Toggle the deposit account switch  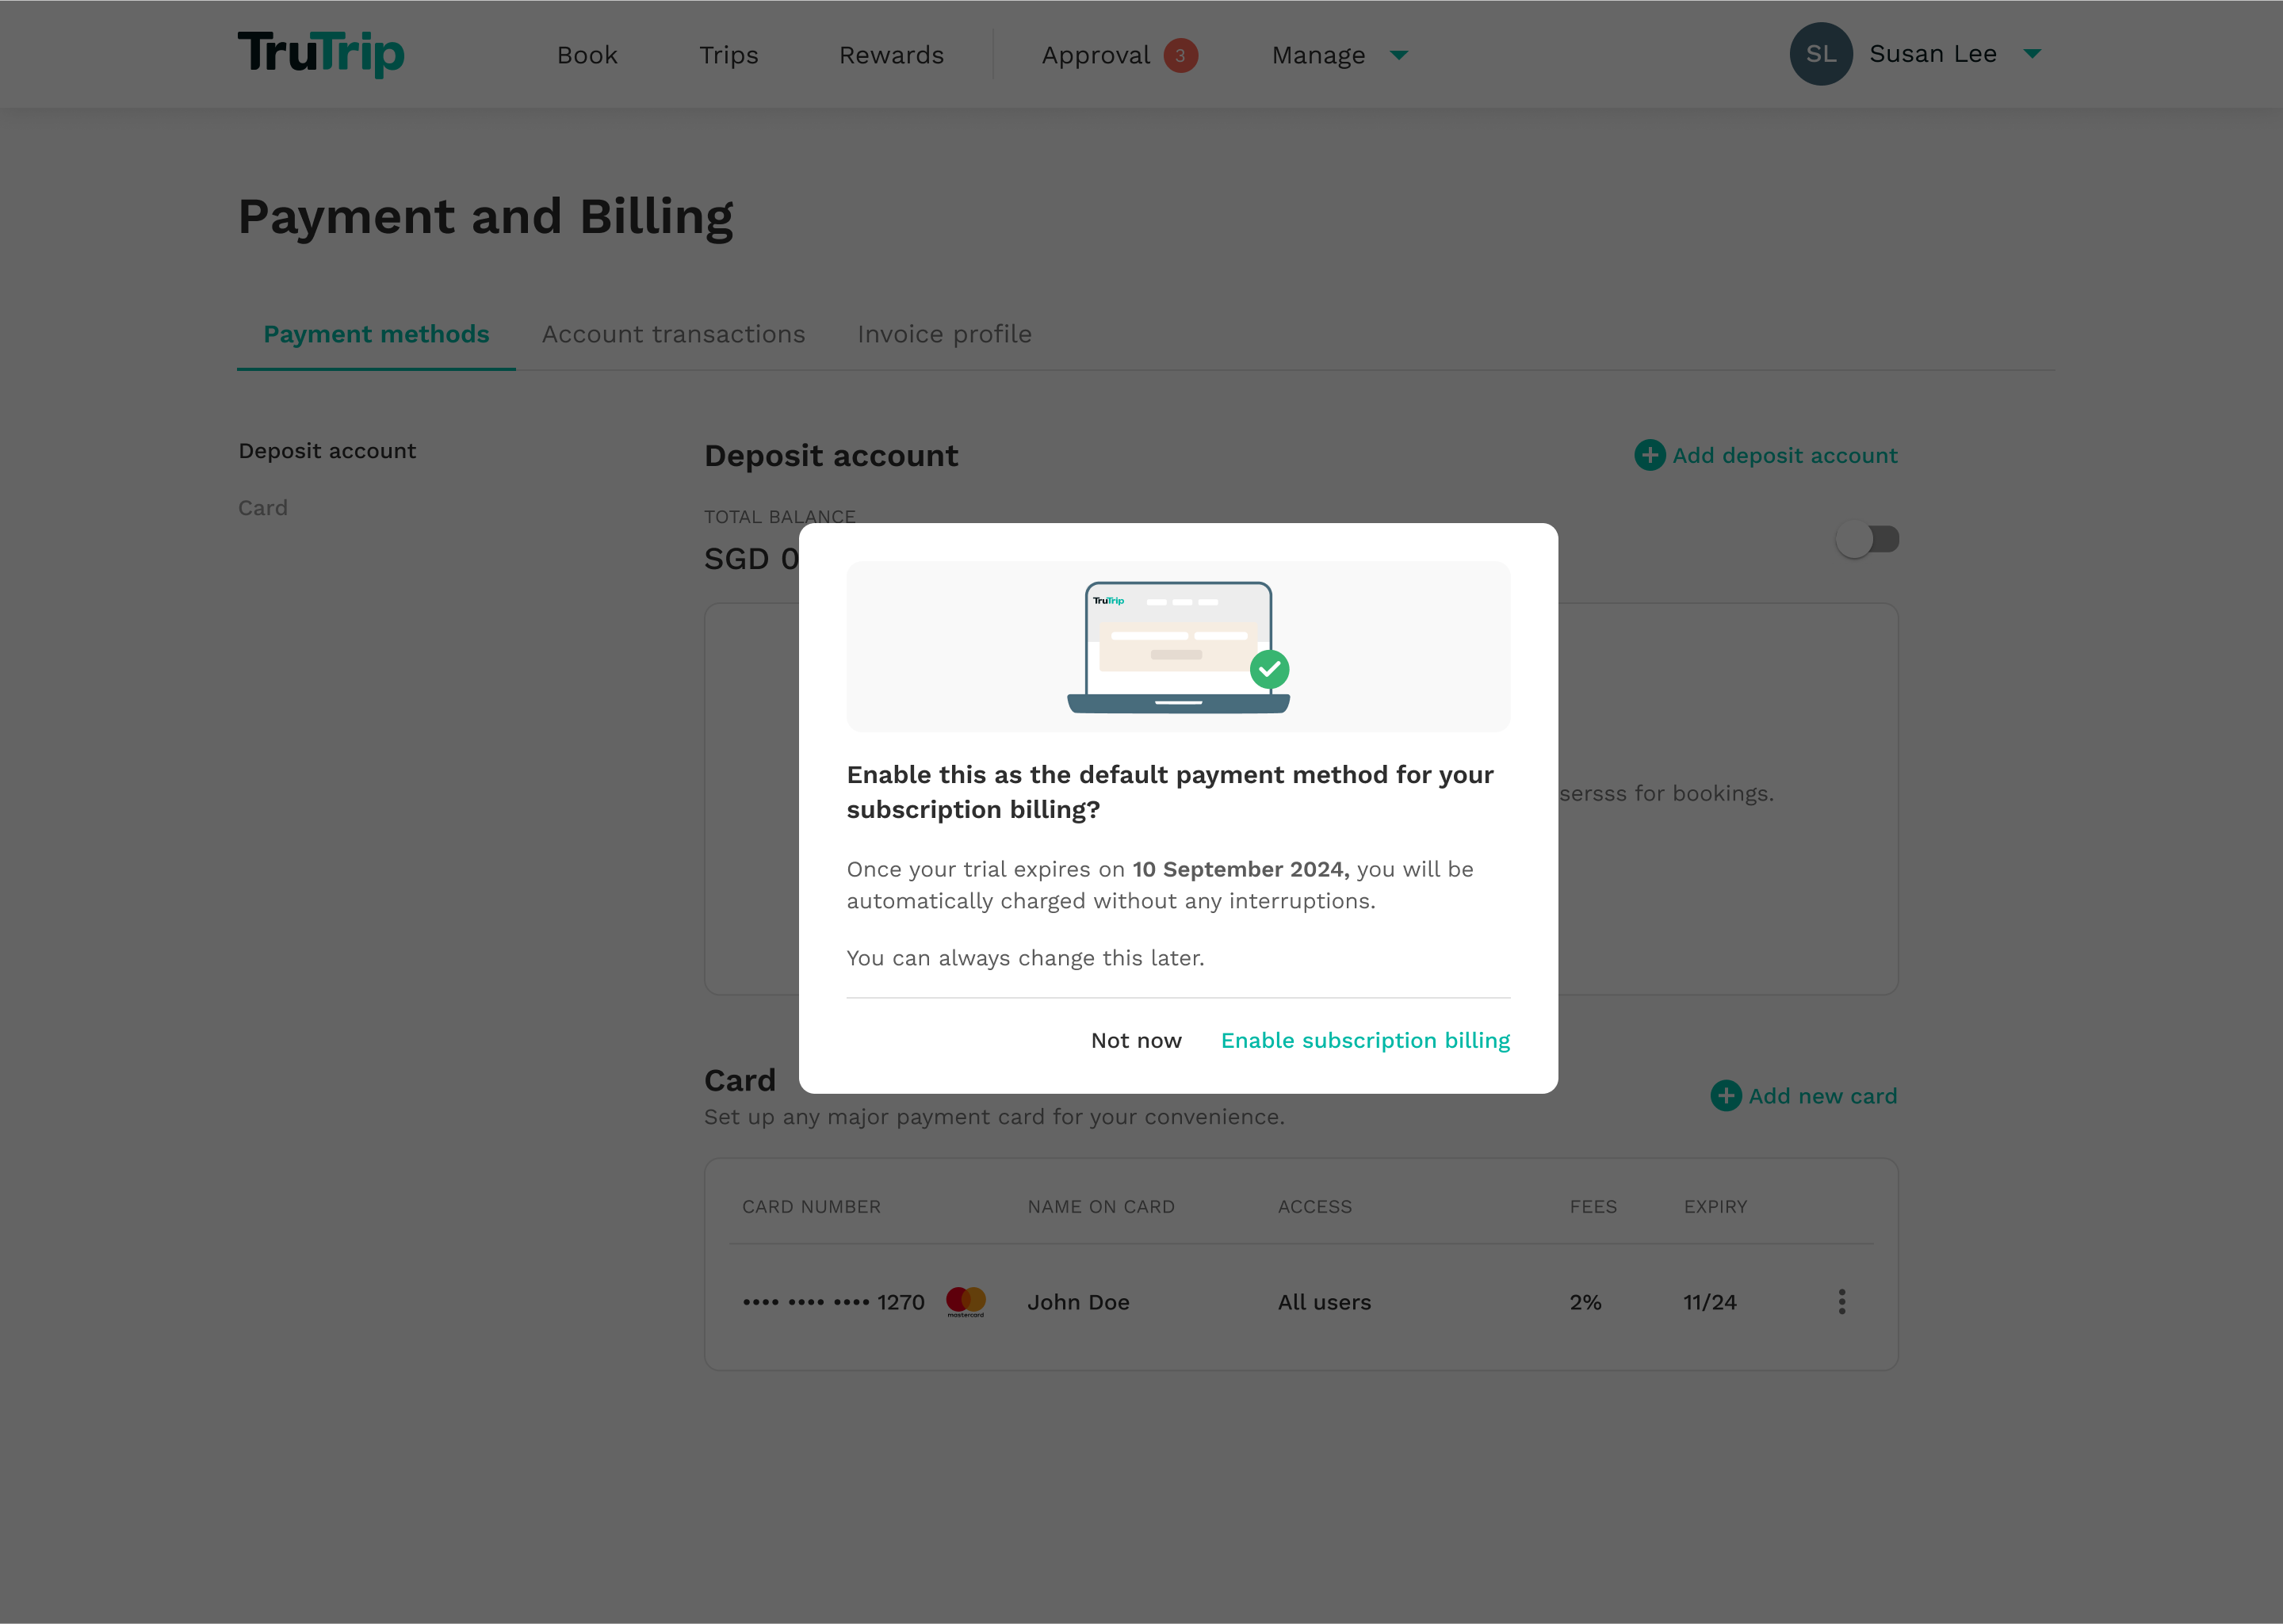[x=1867, y=540]
